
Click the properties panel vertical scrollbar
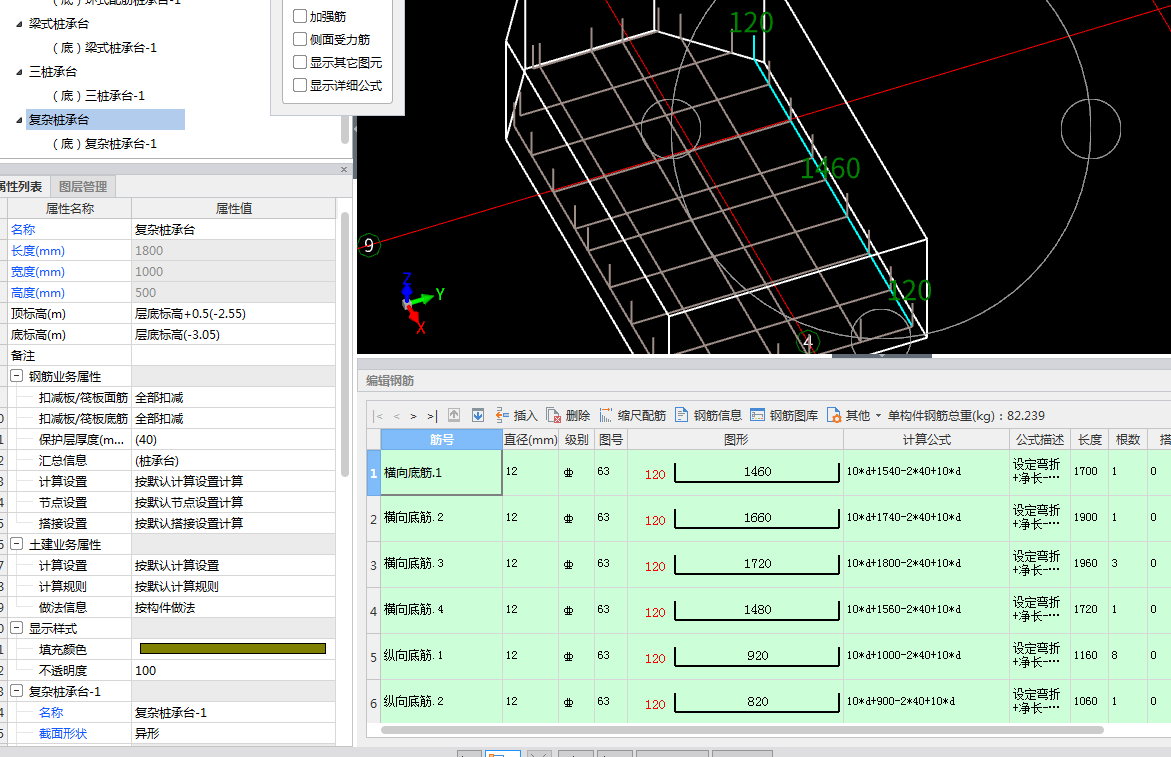pos(344,343)
